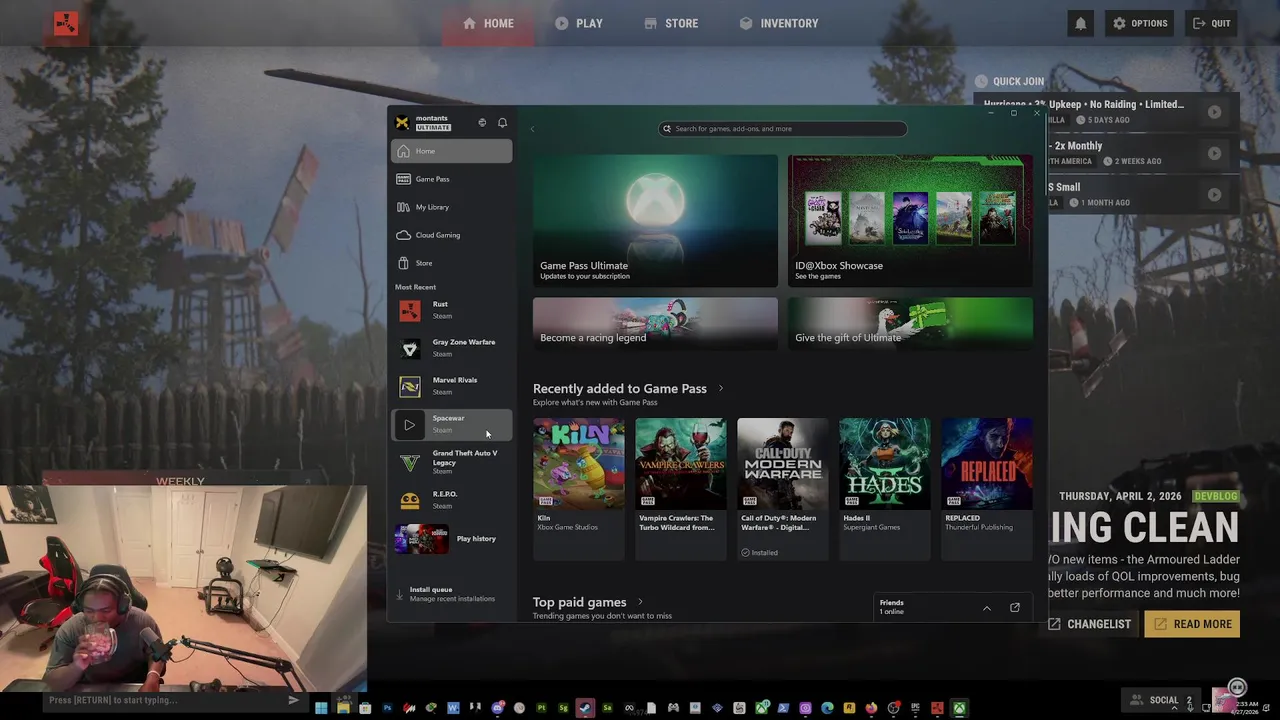Send Rust chat message arrow icon

(x=293, y=700)
